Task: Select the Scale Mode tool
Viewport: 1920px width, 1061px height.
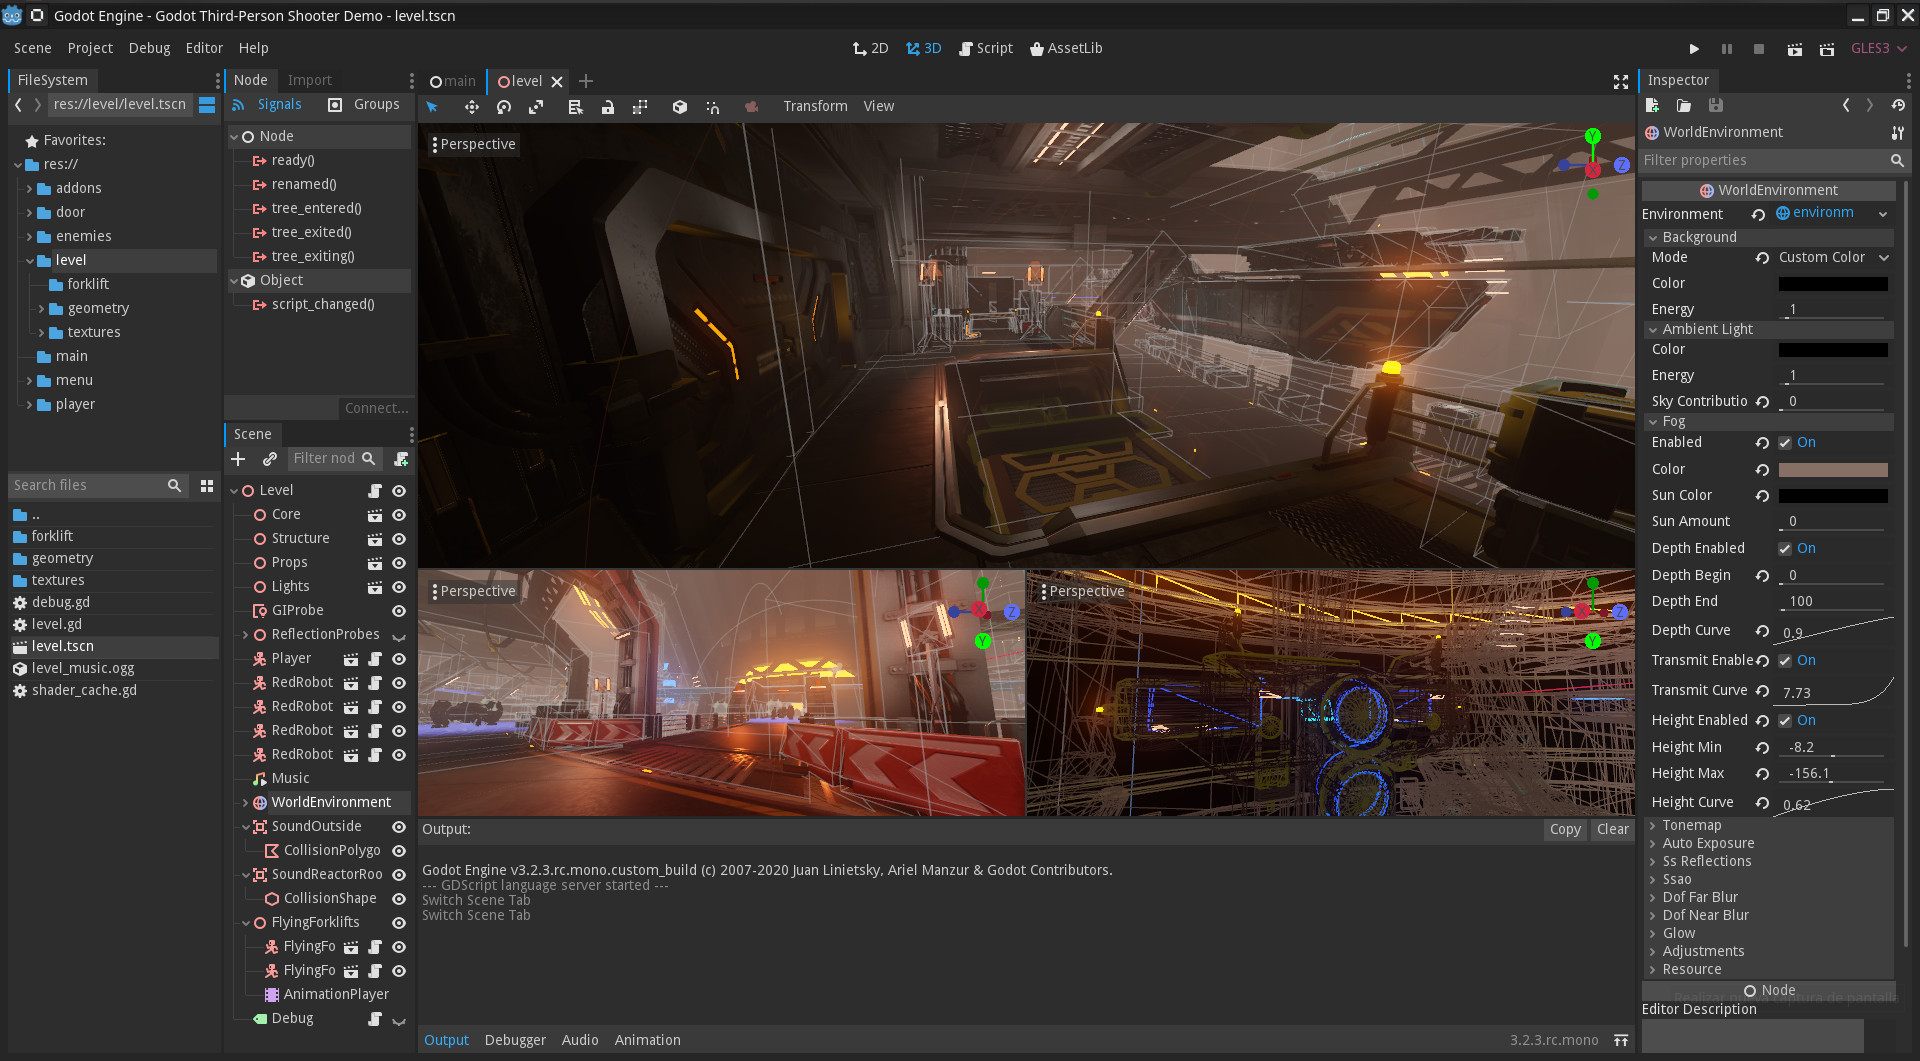Action: point(536,106)
